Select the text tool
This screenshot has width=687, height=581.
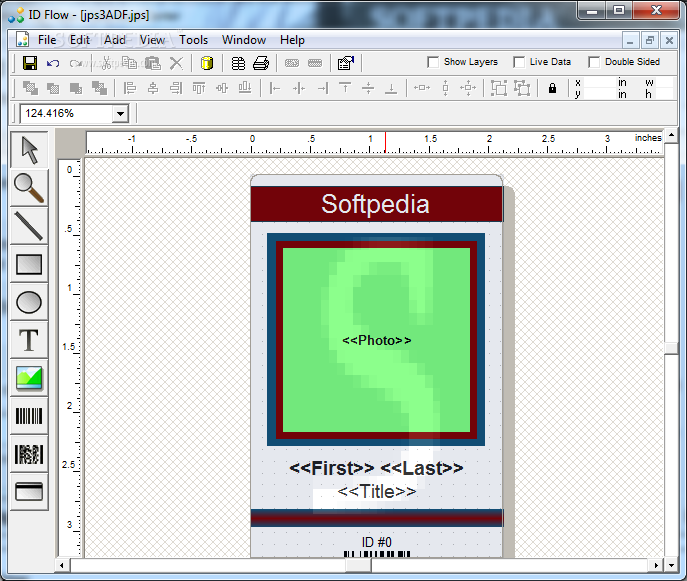(x=29, y=340)
